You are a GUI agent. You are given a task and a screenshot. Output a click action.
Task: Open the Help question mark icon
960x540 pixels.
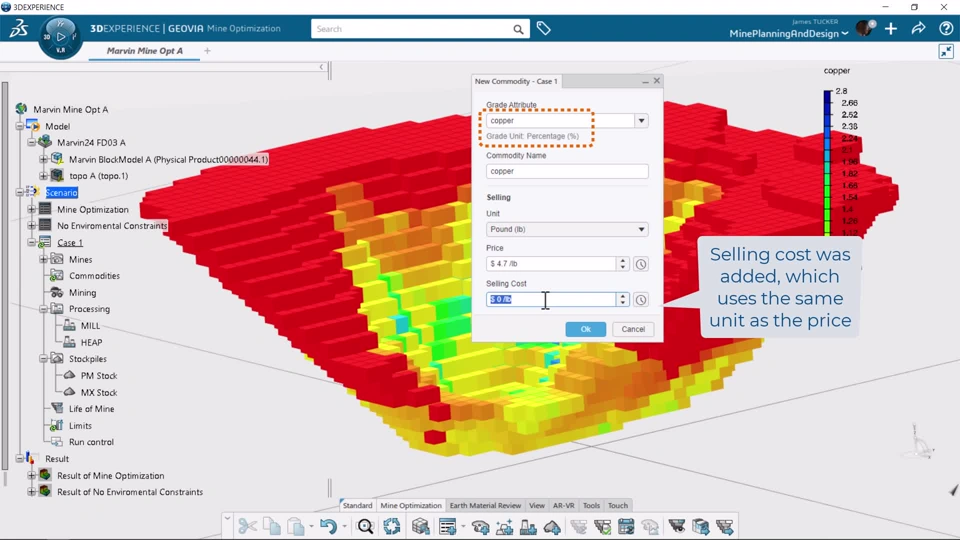pyautogui.click(x=946, y=28)
